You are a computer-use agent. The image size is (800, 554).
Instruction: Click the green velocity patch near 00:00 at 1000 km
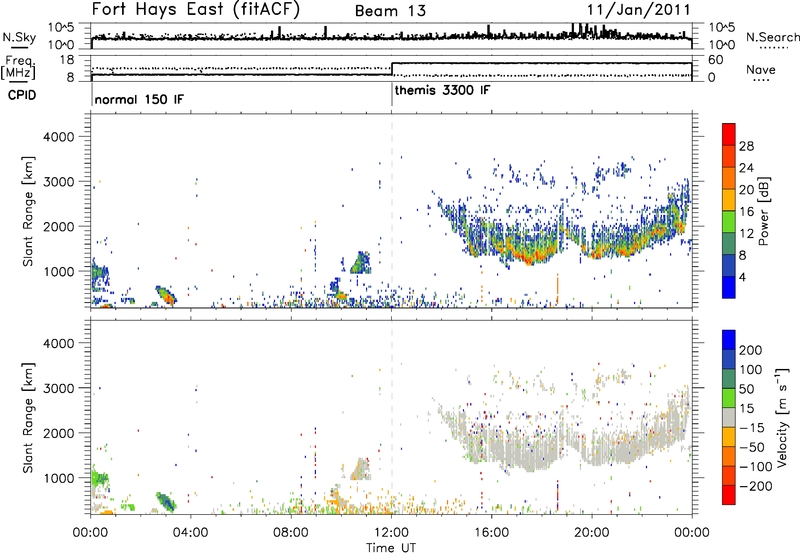pos(100,479)
